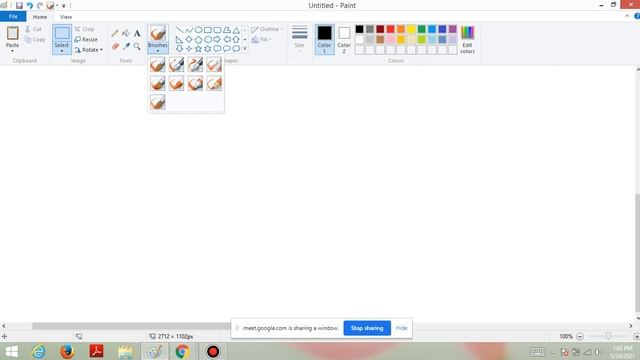
Task: Open the Rotate dropdown
Action: [x=89, y=50]
